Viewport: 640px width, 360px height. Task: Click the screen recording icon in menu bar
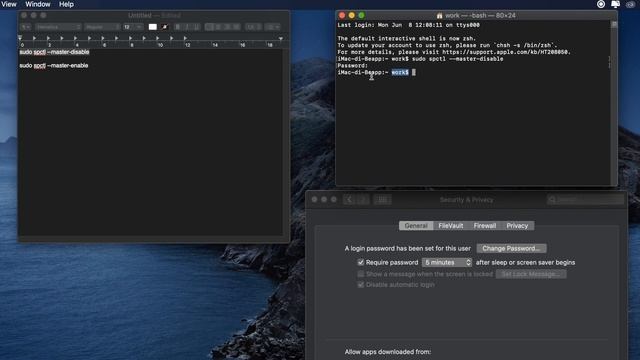(x=601, y=4)
